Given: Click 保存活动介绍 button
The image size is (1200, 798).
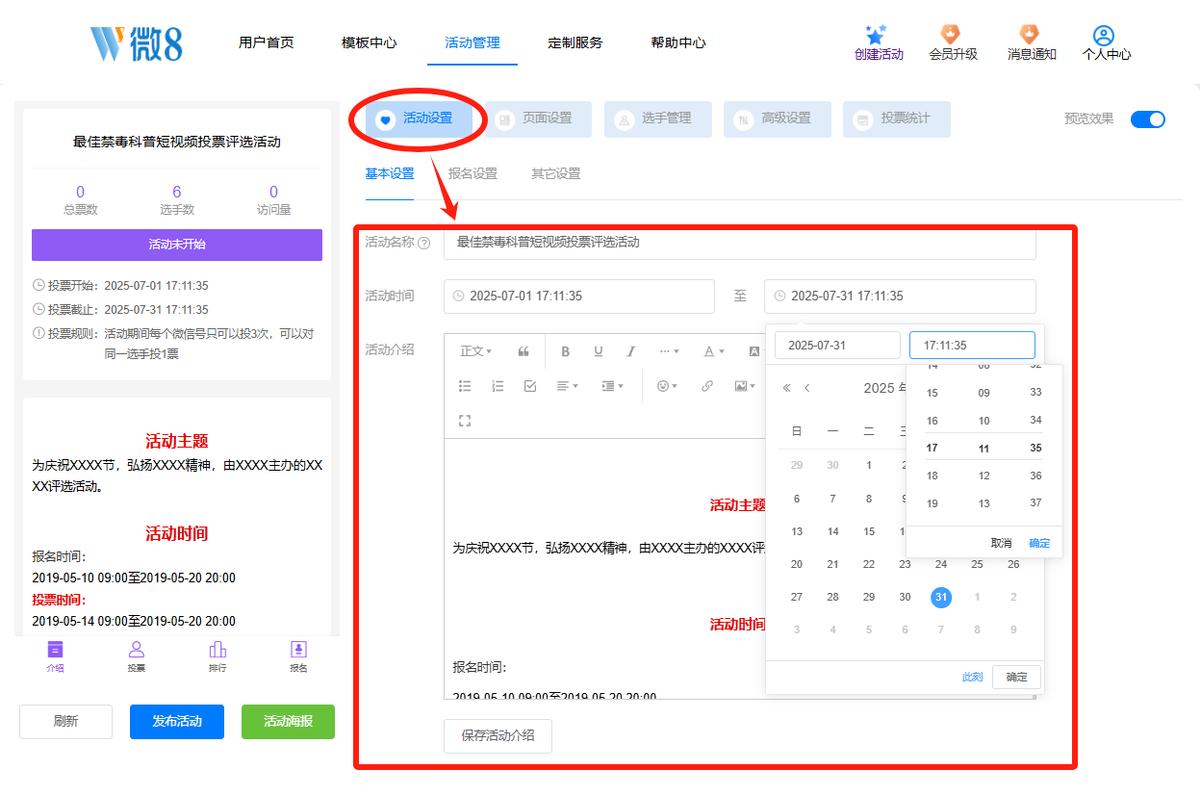Looking at the screenshot, I should tap(498, 736).
